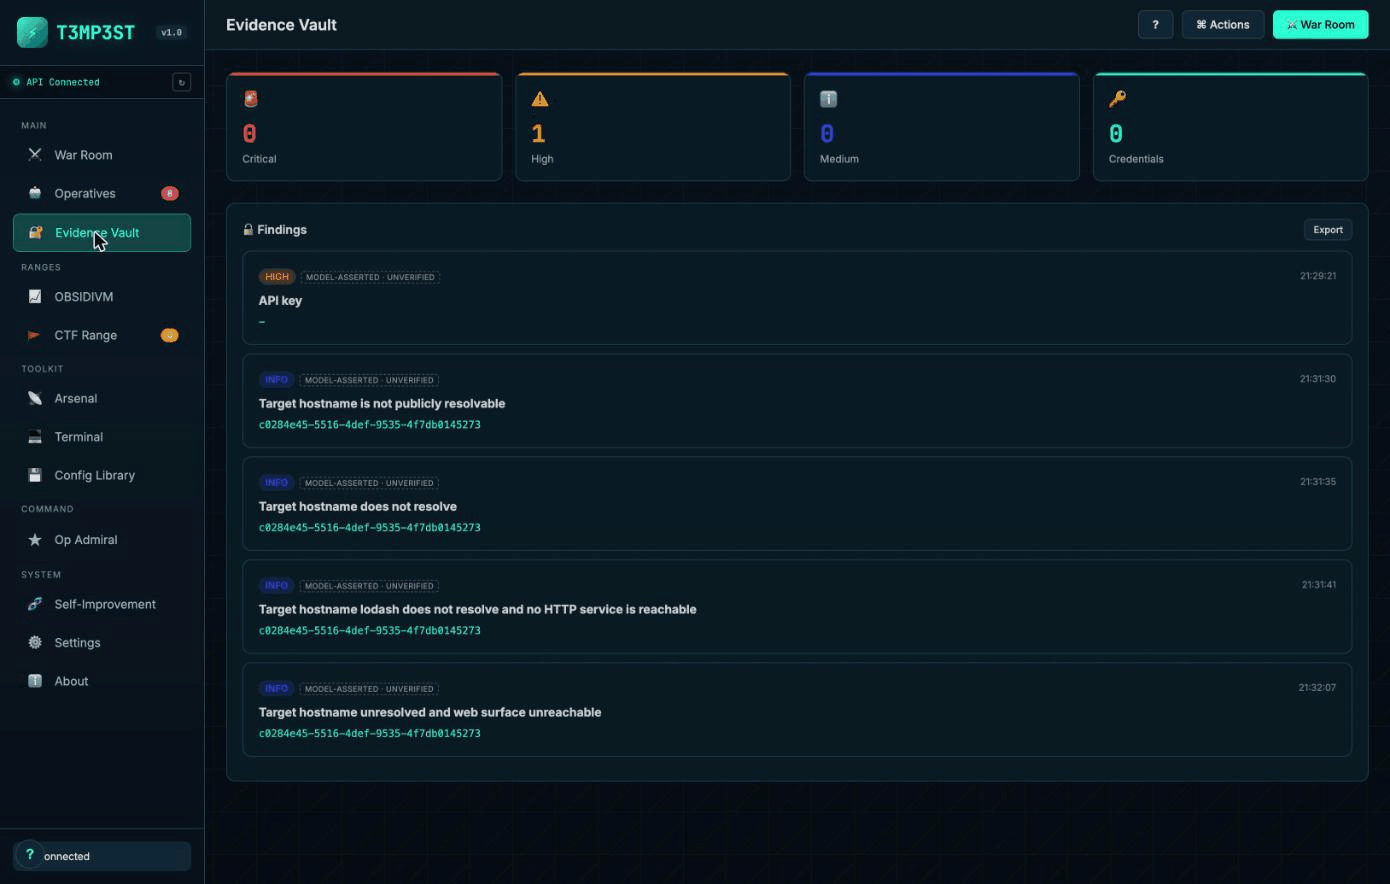Open the Config Library page

coord(102,475)
